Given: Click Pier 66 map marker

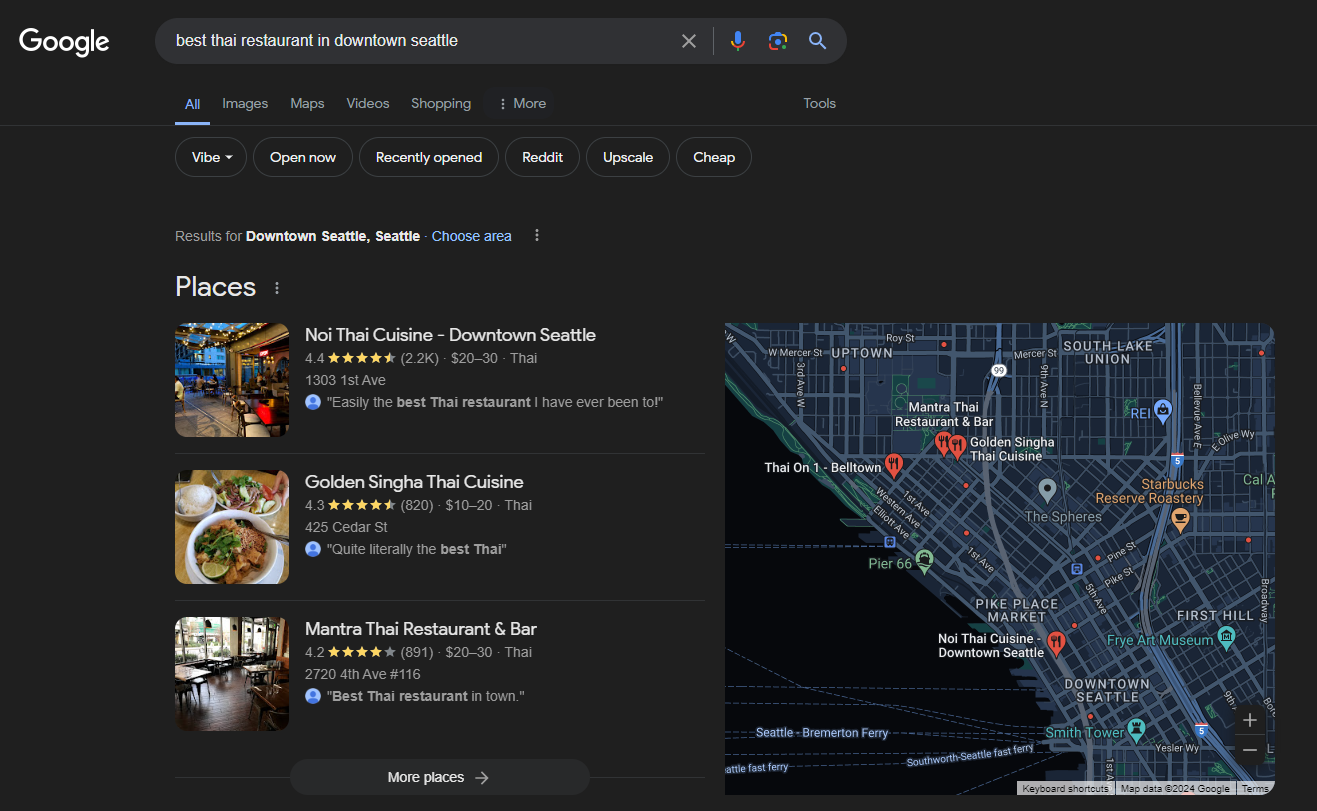Looking at the screenshot, I should pos(925,561).
